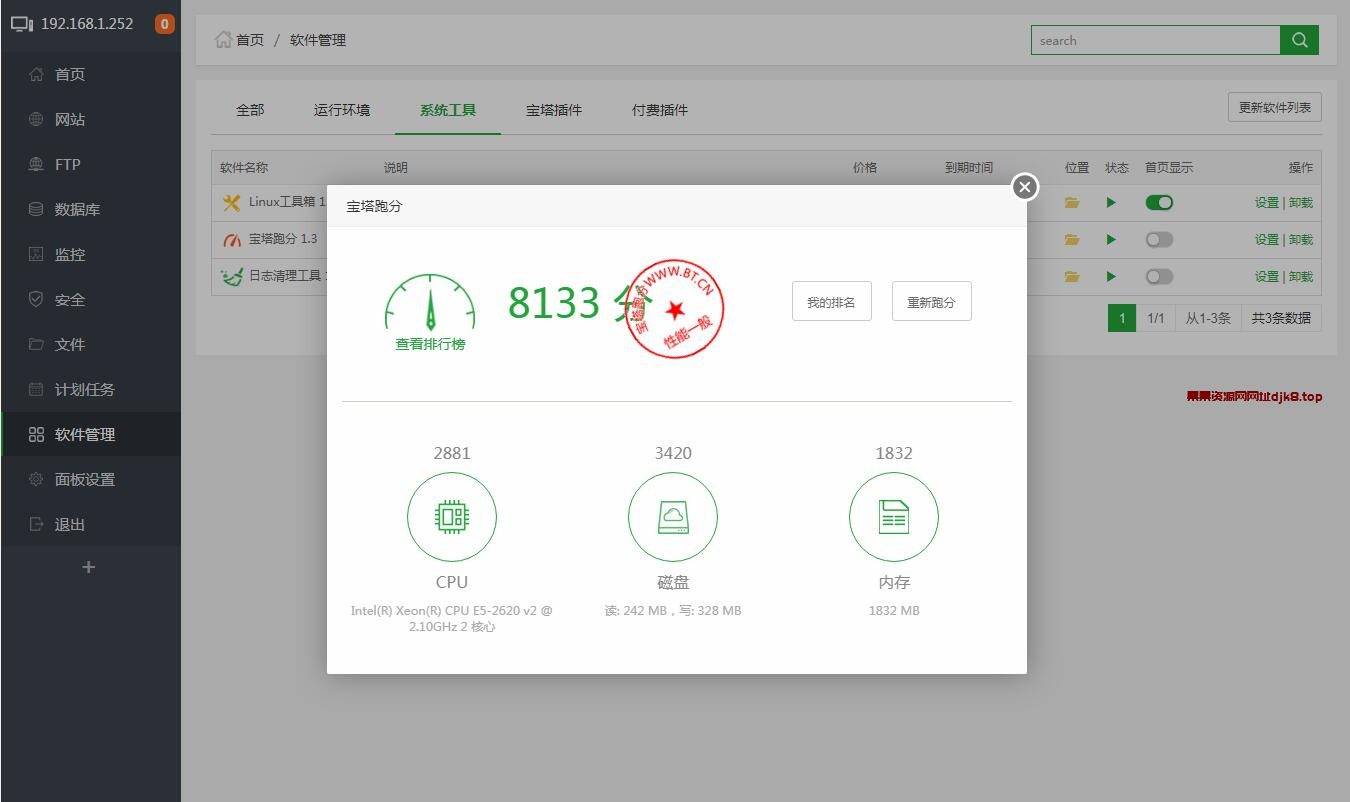The image size is (1350, 802).
Task: Start 日志清理工具 via its green play icon
Action: 1111,276
